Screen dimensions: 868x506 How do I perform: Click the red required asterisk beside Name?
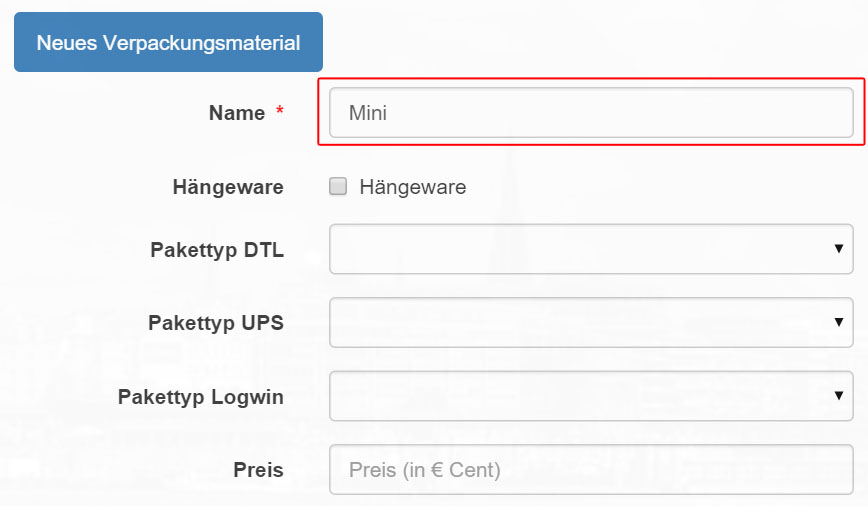[x=280, y=110]
